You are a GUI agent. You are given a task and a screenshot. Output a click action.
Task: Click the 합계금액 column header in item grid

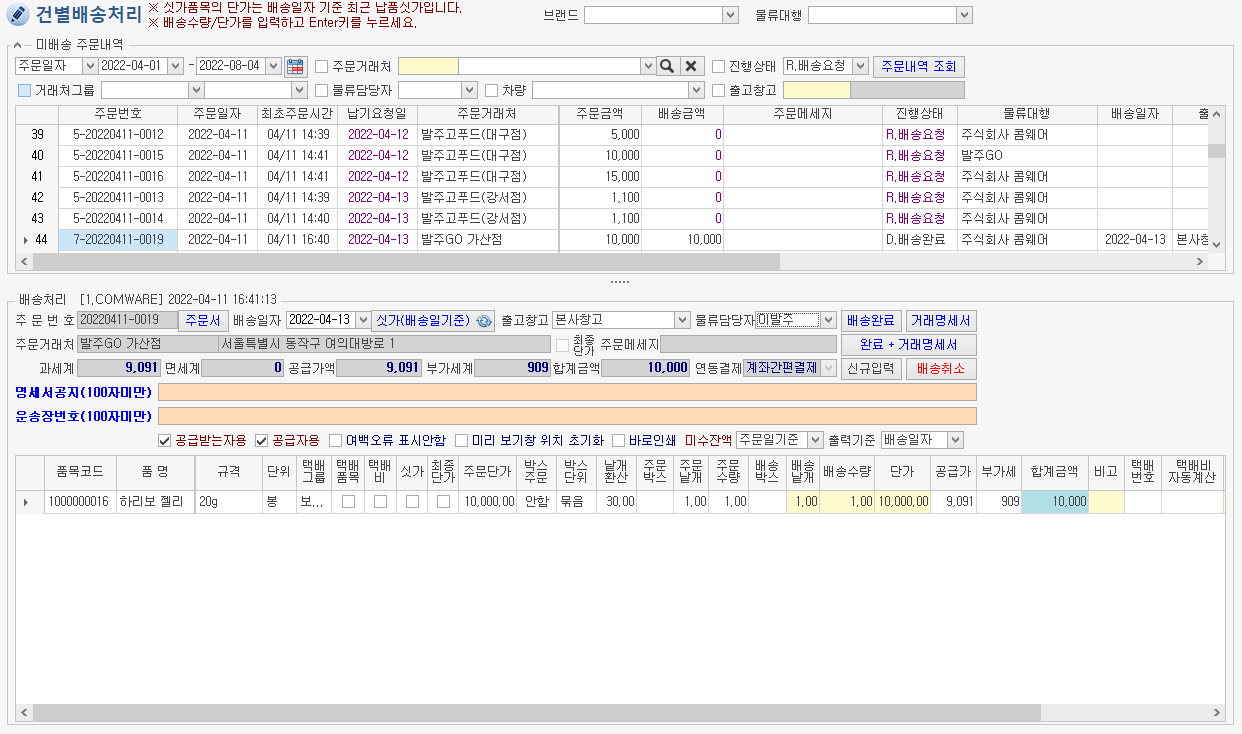pos(1055,470)
